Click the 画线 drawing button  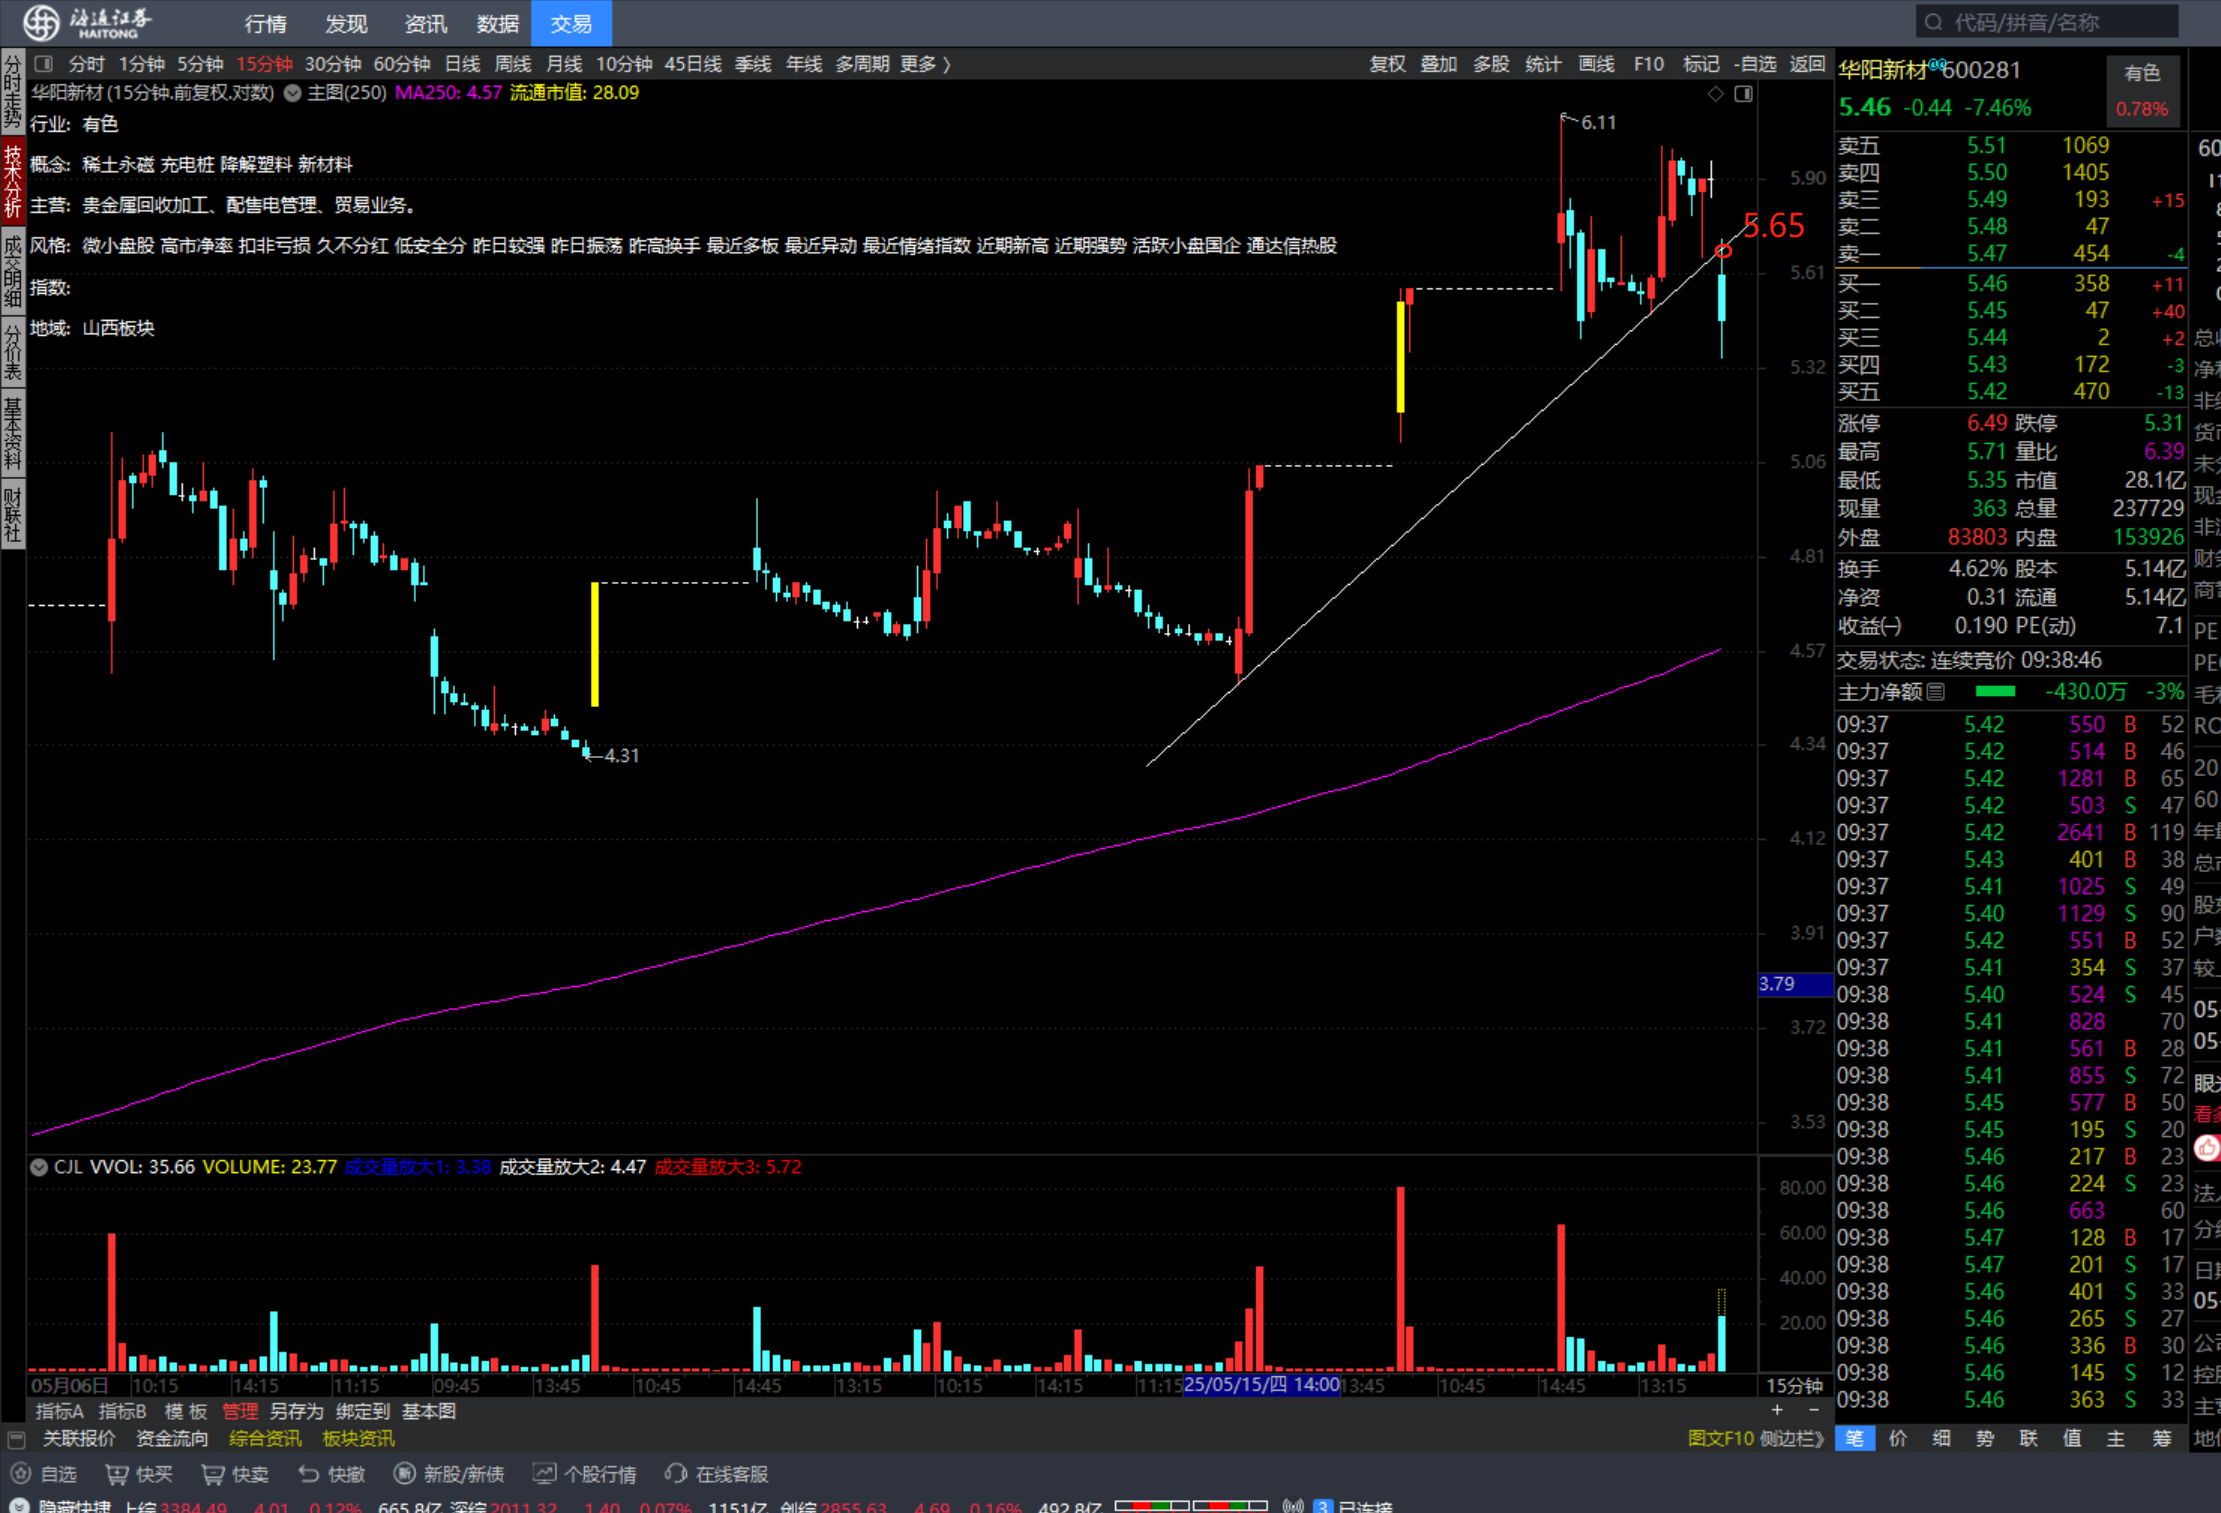coord(1595,64)
